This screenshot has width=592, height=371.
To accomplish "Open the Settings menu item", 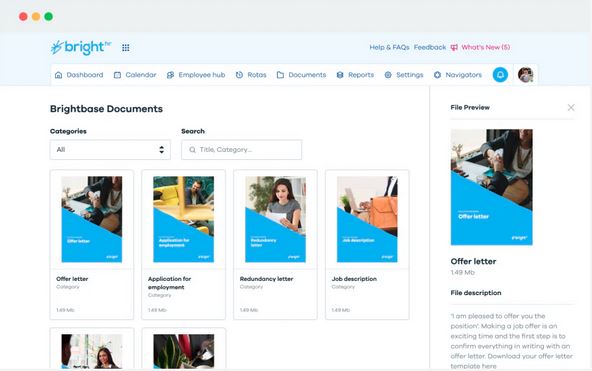I will click(x=404, y=75).
